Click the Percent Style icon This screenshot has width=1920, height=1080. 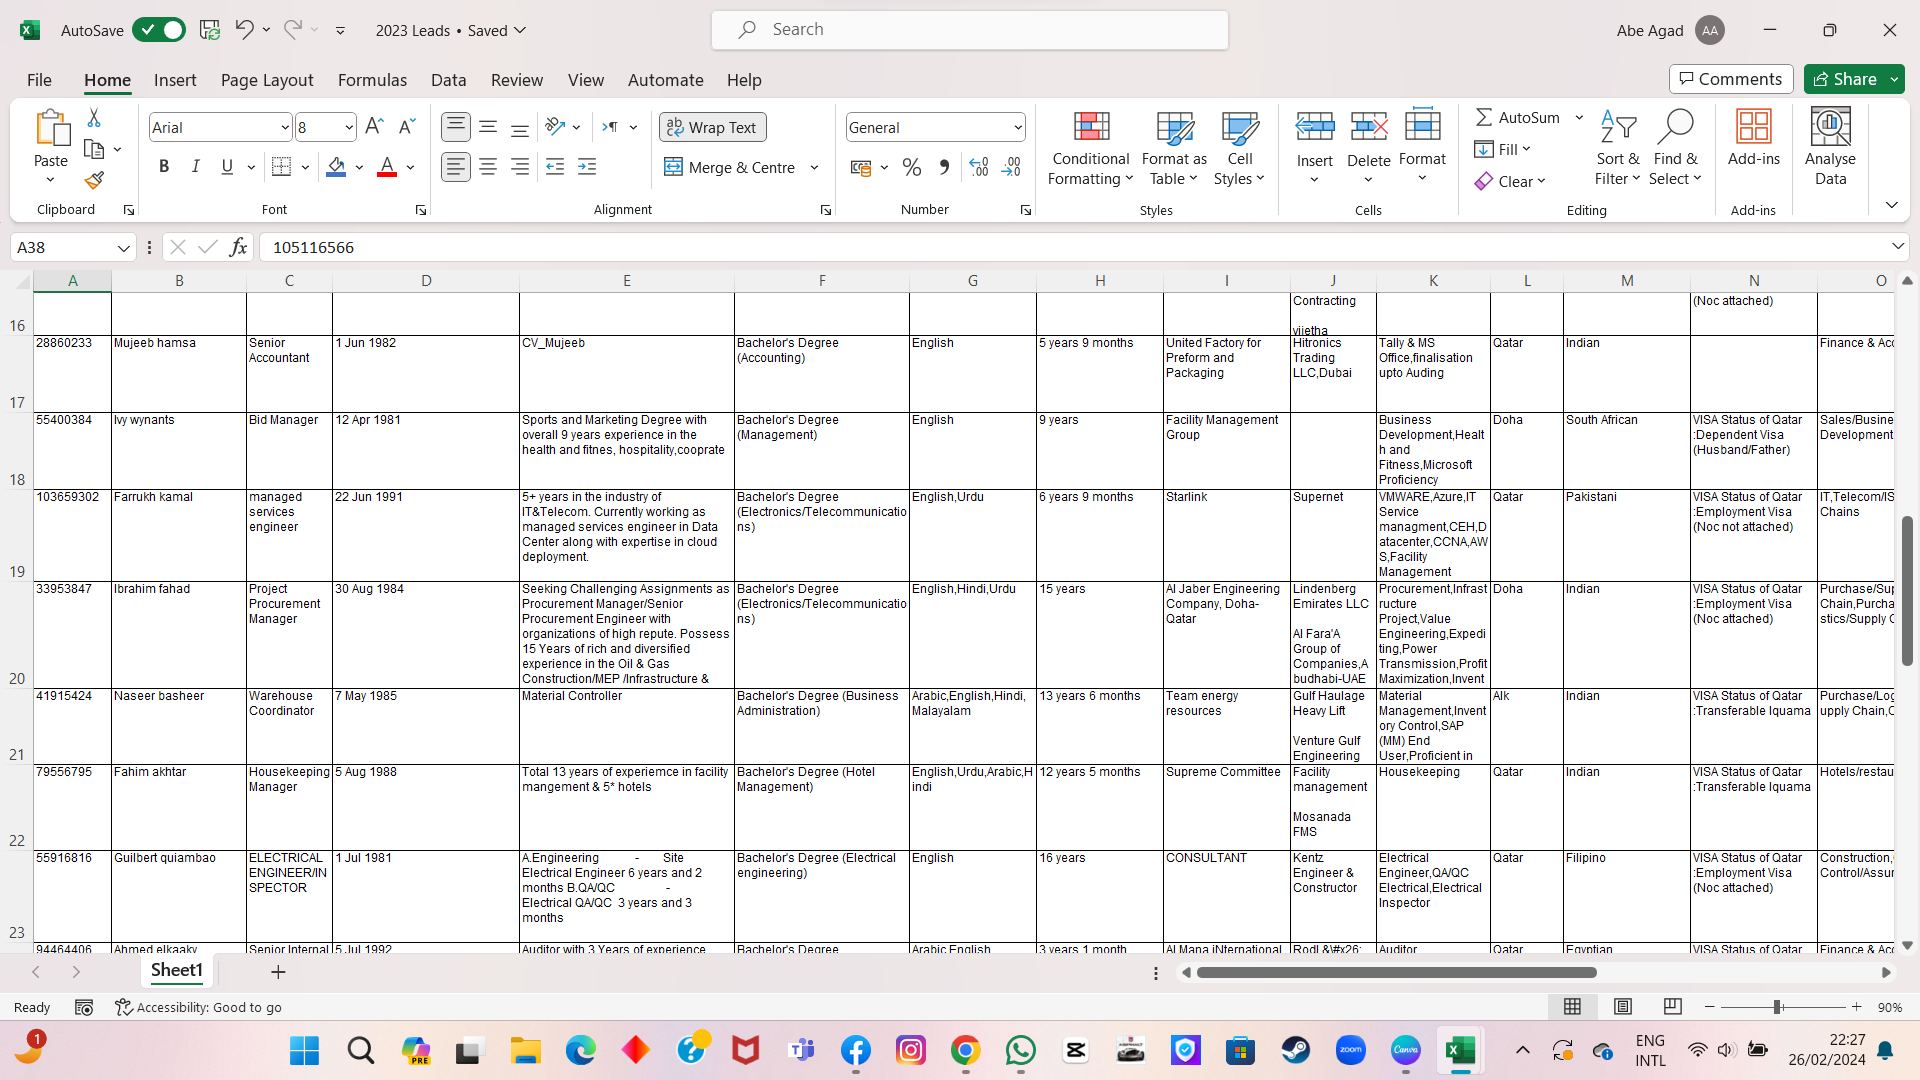pyautogui.click(x=911, y=168)
